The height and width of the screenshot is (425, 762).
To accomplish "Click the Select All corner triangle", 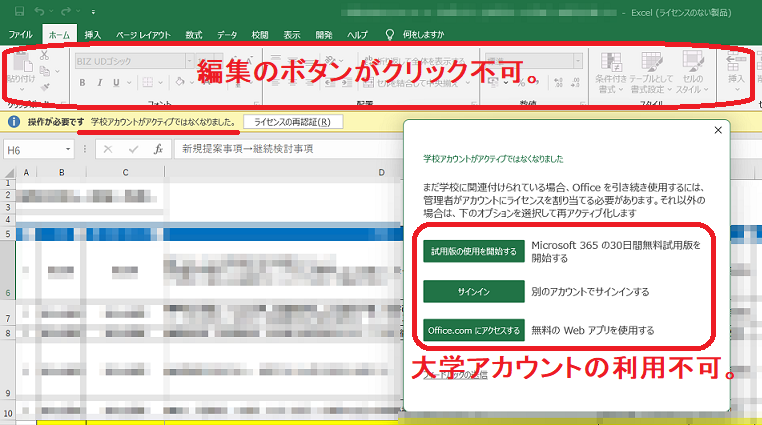I will click(x=9, y=172).
